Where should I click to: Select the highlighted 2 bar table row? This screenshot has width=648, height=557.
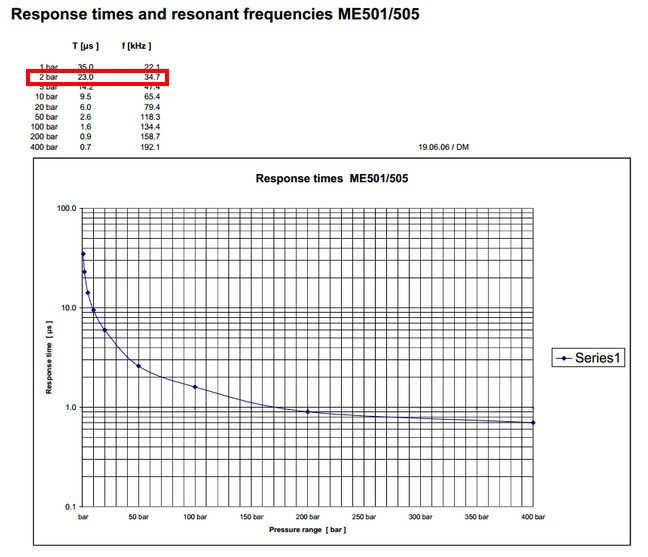tap(97, 77)
